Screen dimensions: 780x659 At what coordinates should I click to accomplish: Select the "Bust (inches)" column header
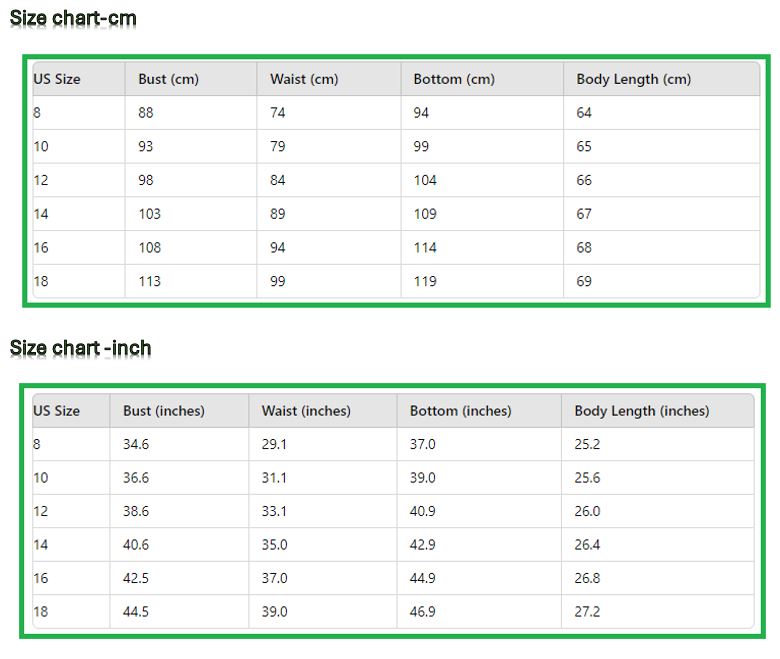click(164, 411)
